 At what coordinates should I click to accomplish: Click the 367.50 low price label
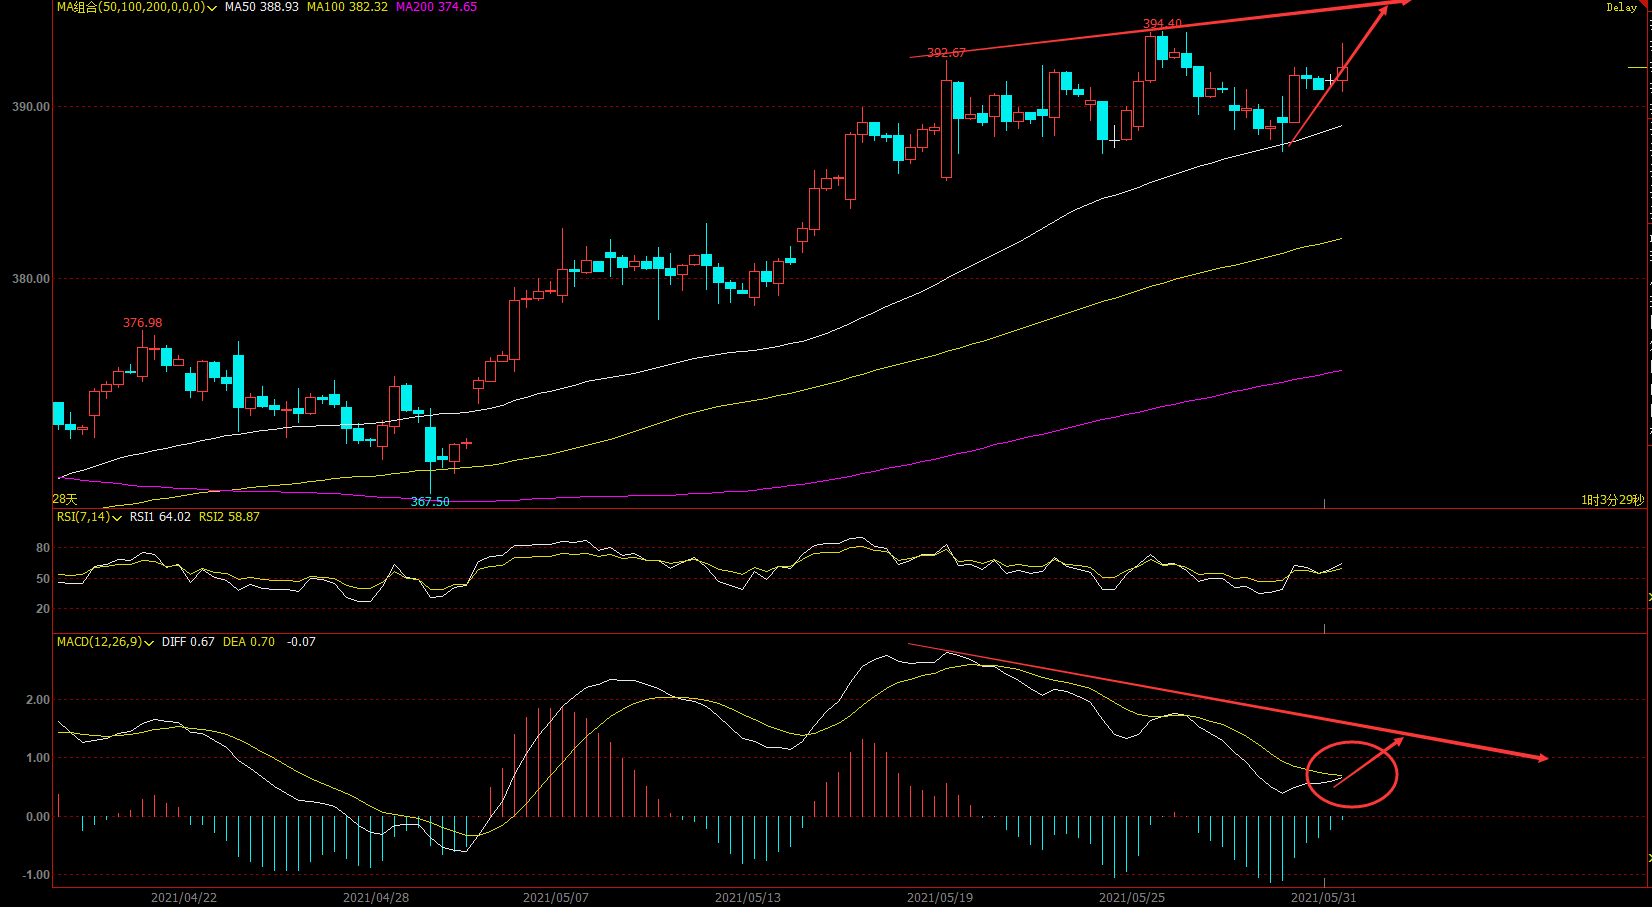(430, 502)
